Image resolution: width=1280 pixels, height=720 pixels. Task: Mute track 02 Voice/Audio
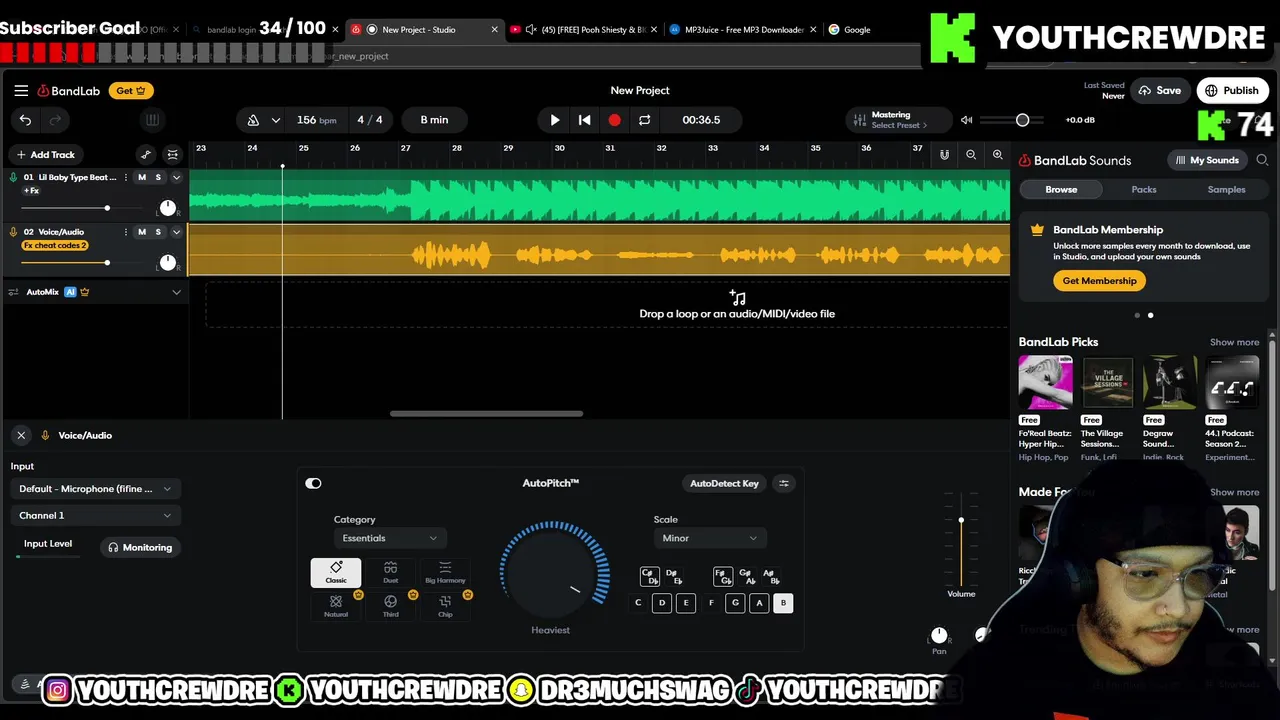coord(141,231)
